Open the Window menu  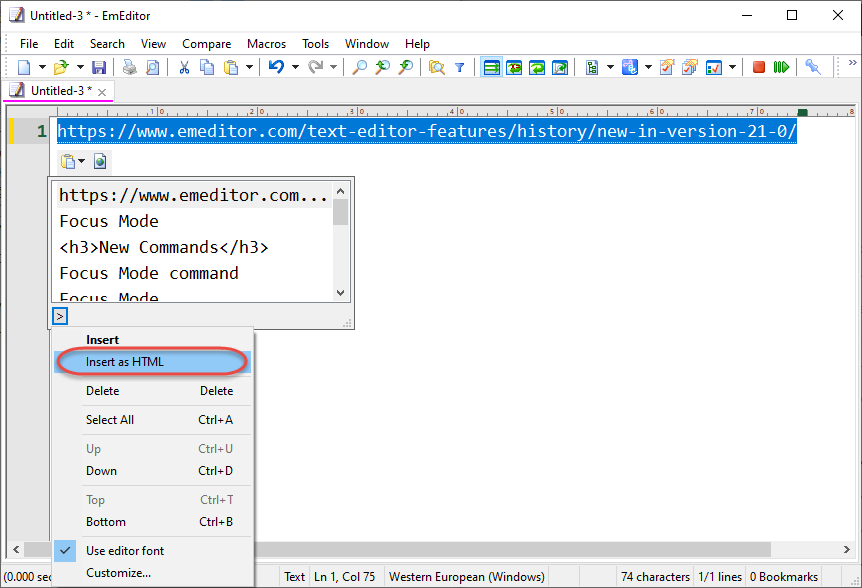tap(367, 44)
